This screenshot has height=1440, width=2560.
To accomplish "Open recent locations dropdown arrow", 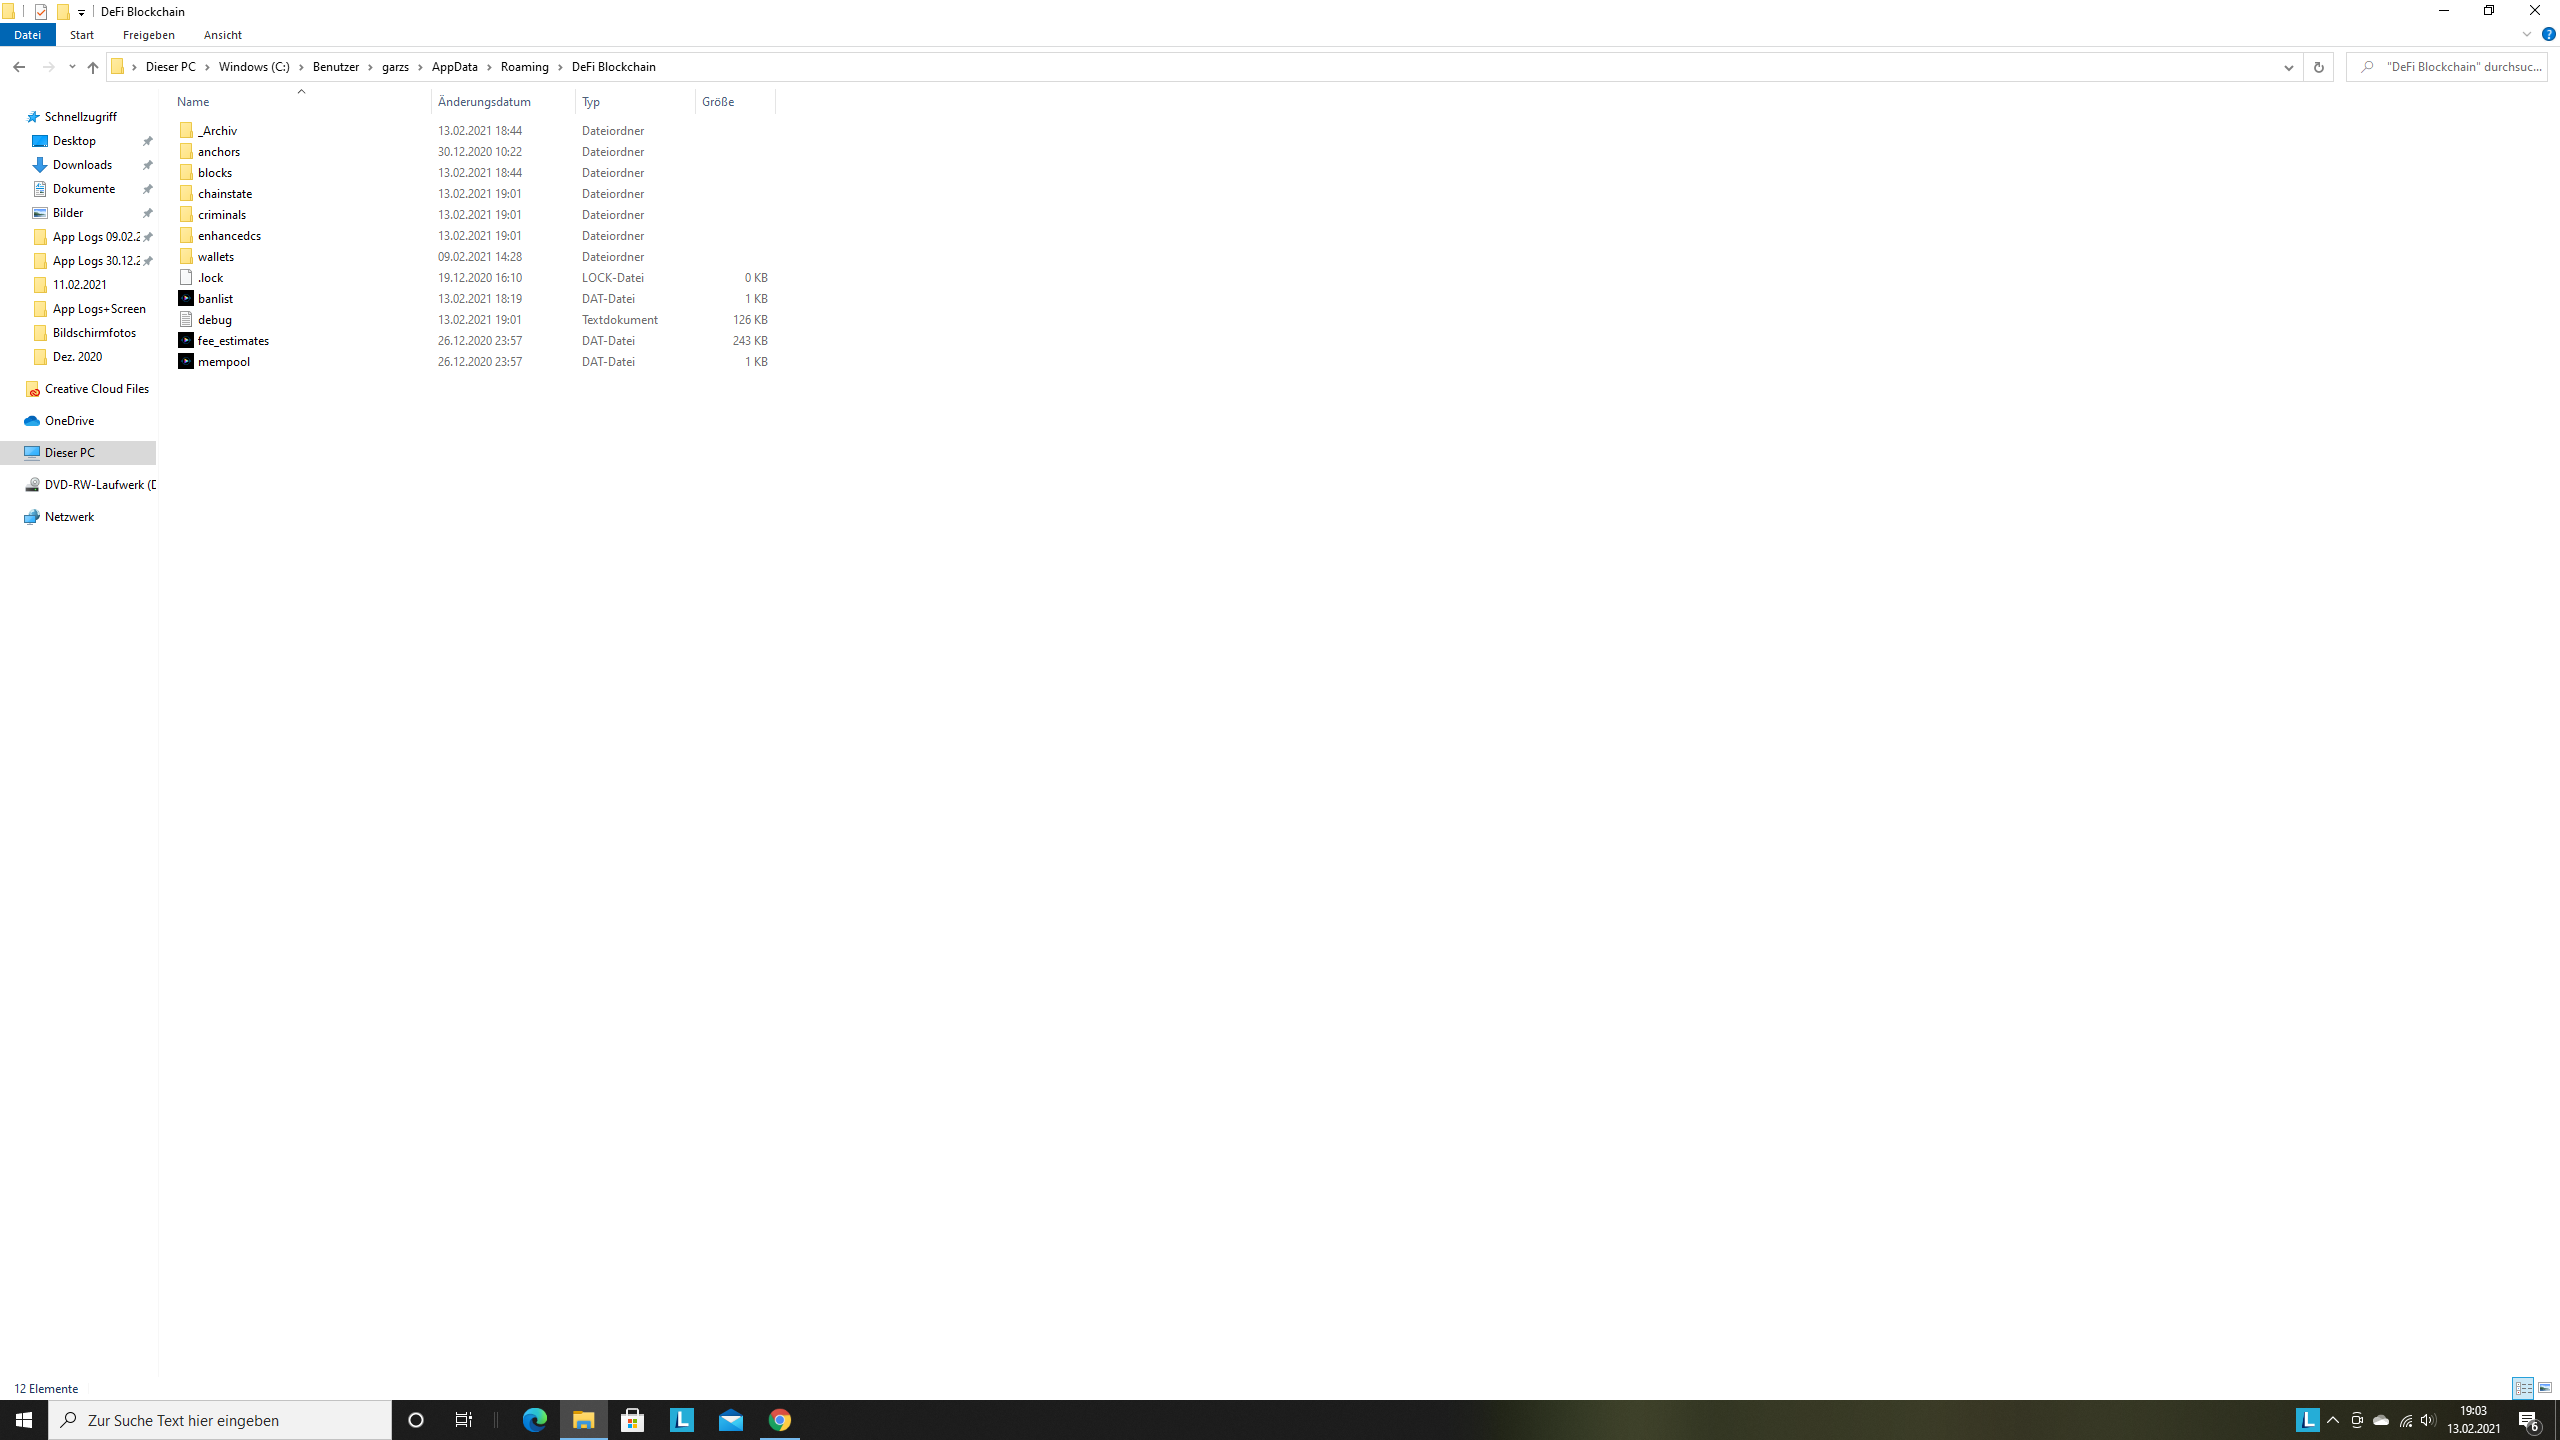I will coord(72,67).
